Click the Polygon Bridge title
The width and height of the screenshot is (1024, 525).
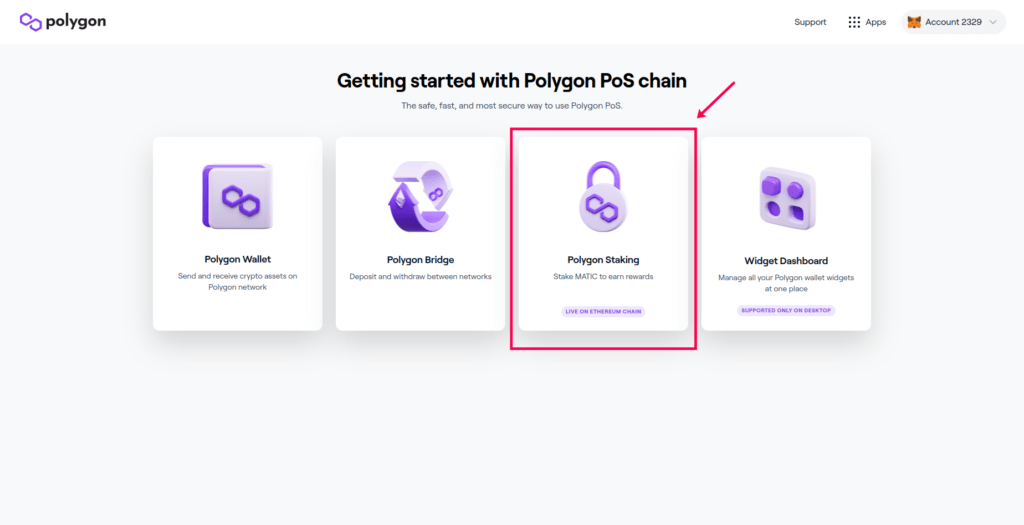click(420, 260)
